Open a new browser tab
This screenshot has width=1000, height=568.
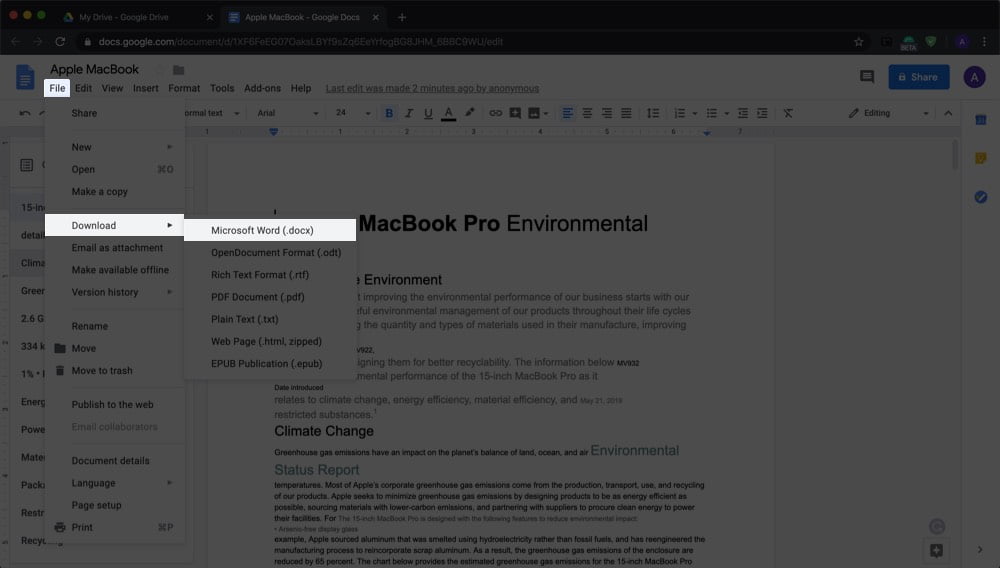coord(402,17)
